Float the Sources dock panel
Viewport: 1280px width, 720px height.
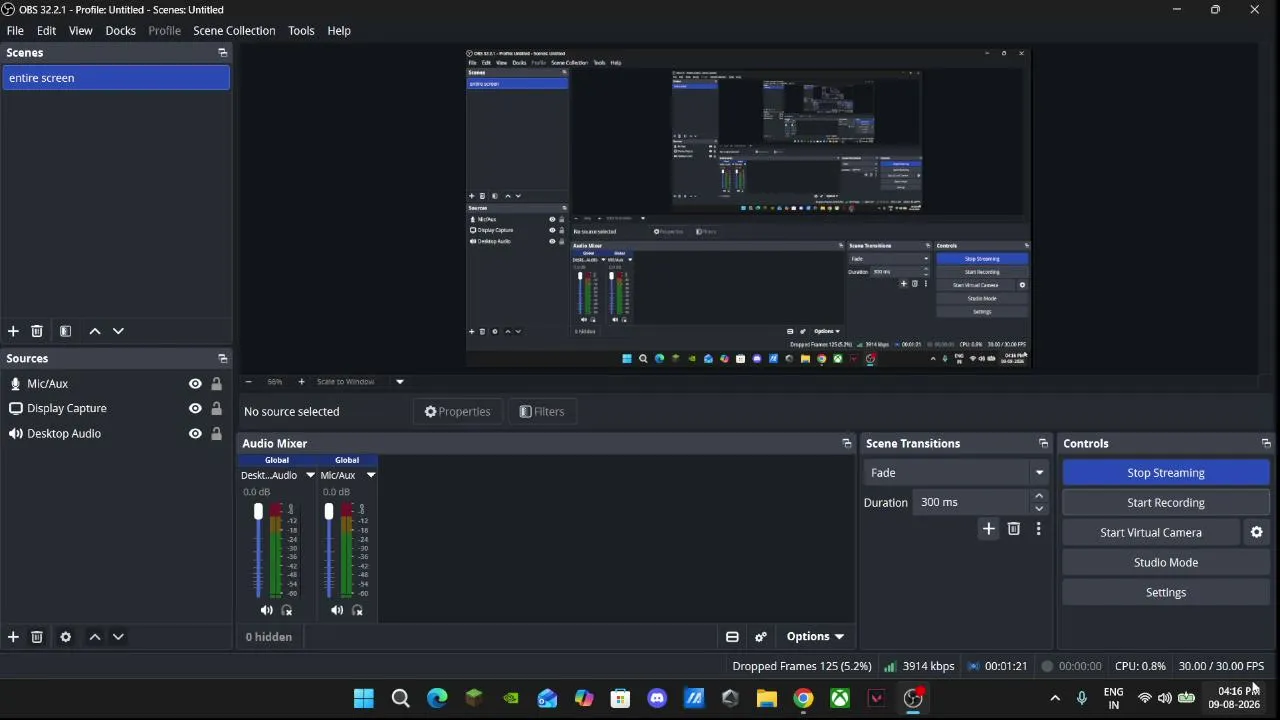[x=222, y=359]
